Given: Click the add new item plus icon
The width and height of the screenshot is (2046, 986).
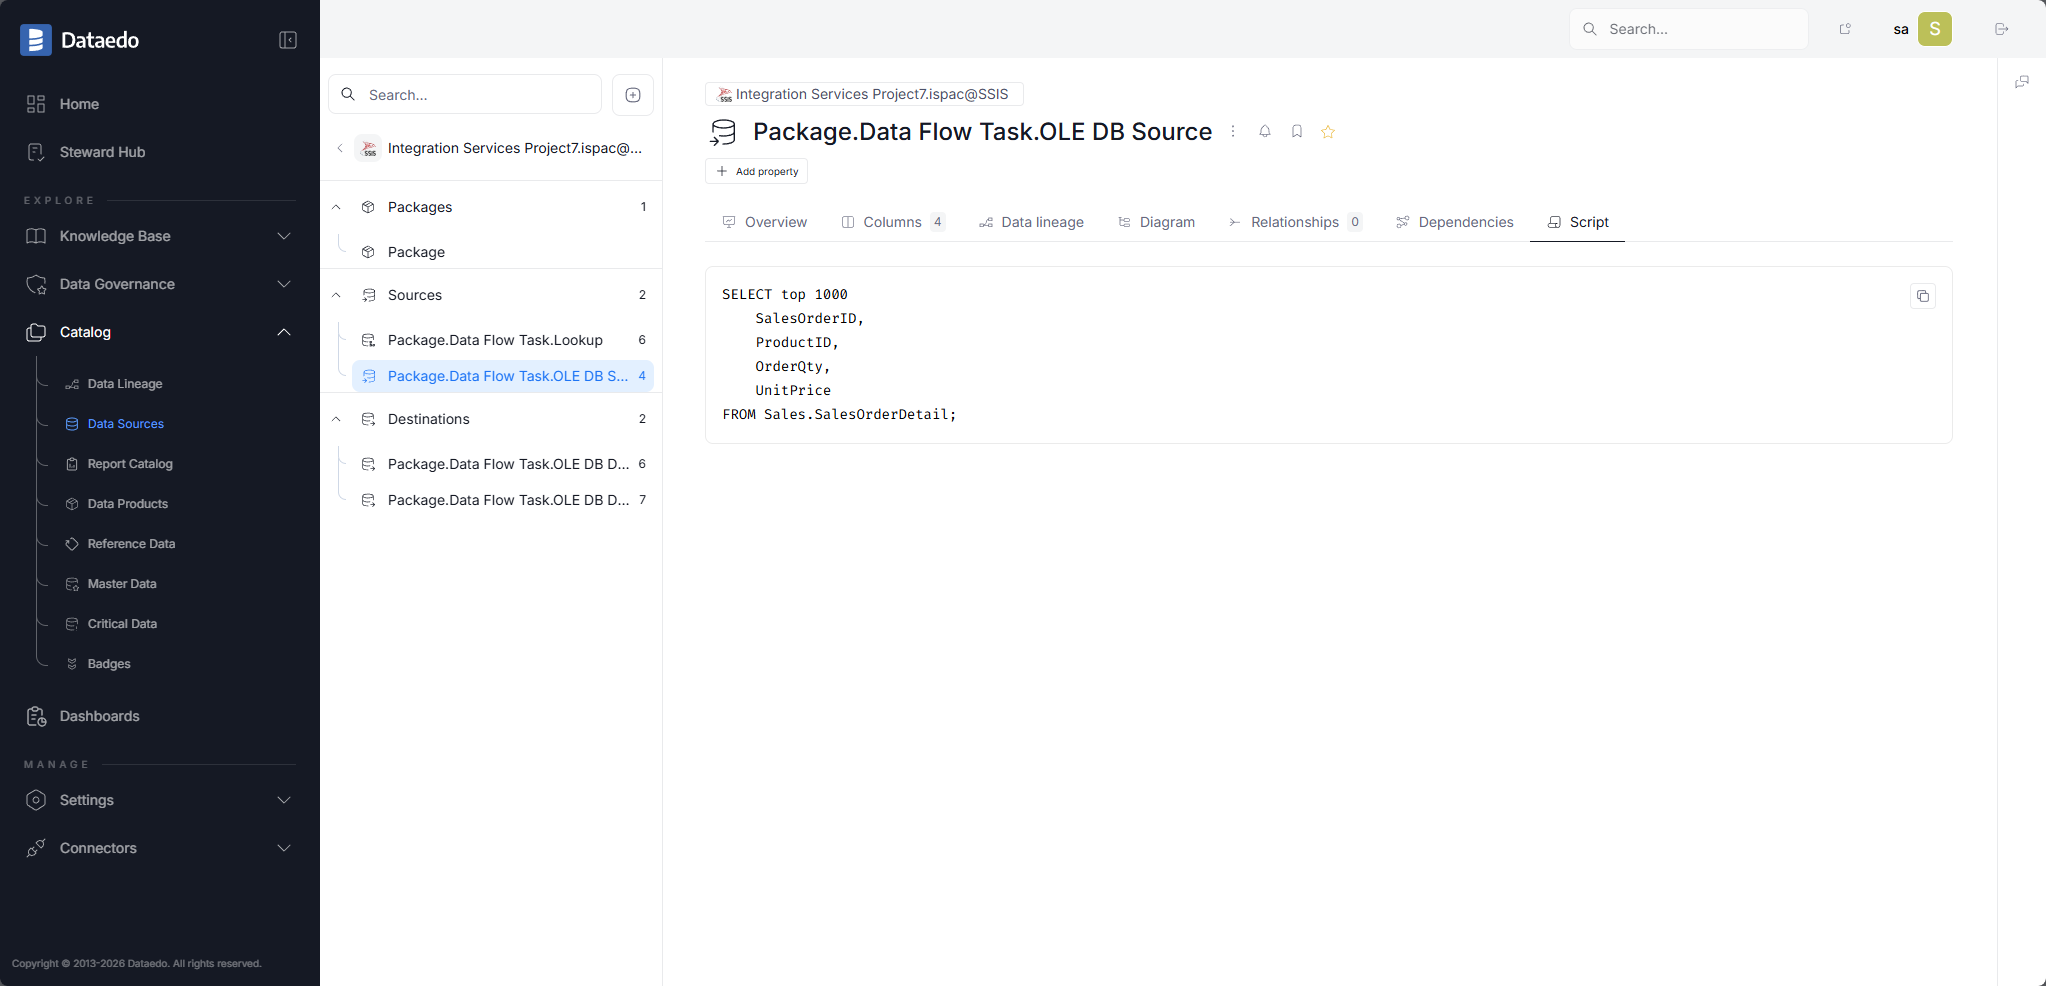Looking at the screenshot, I should pyautogui.click(x=632, y=94).
